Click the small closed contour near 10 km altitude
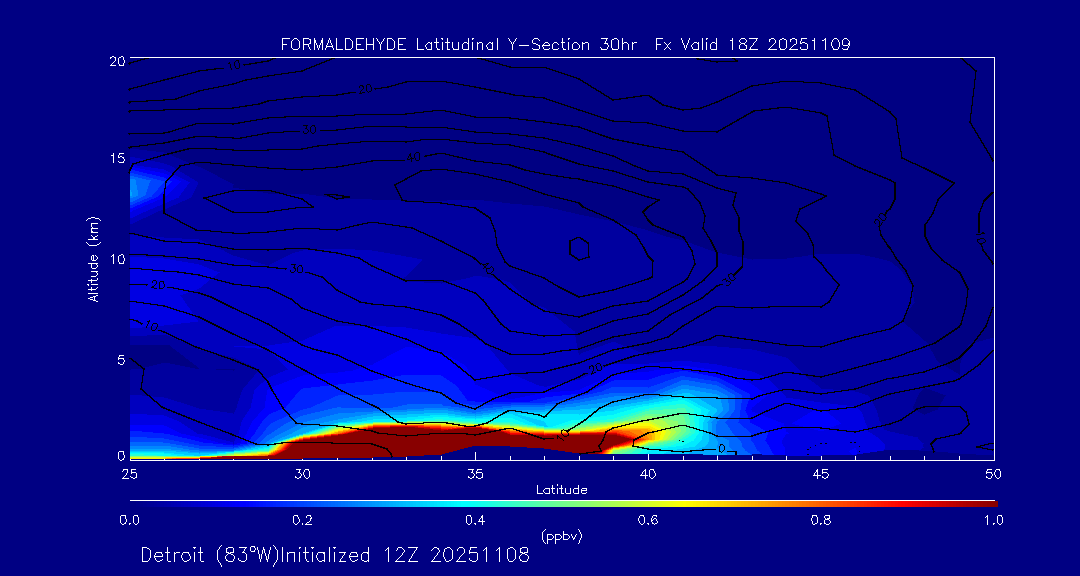This screenshot has height=576, width=1080. click(579, 248)
